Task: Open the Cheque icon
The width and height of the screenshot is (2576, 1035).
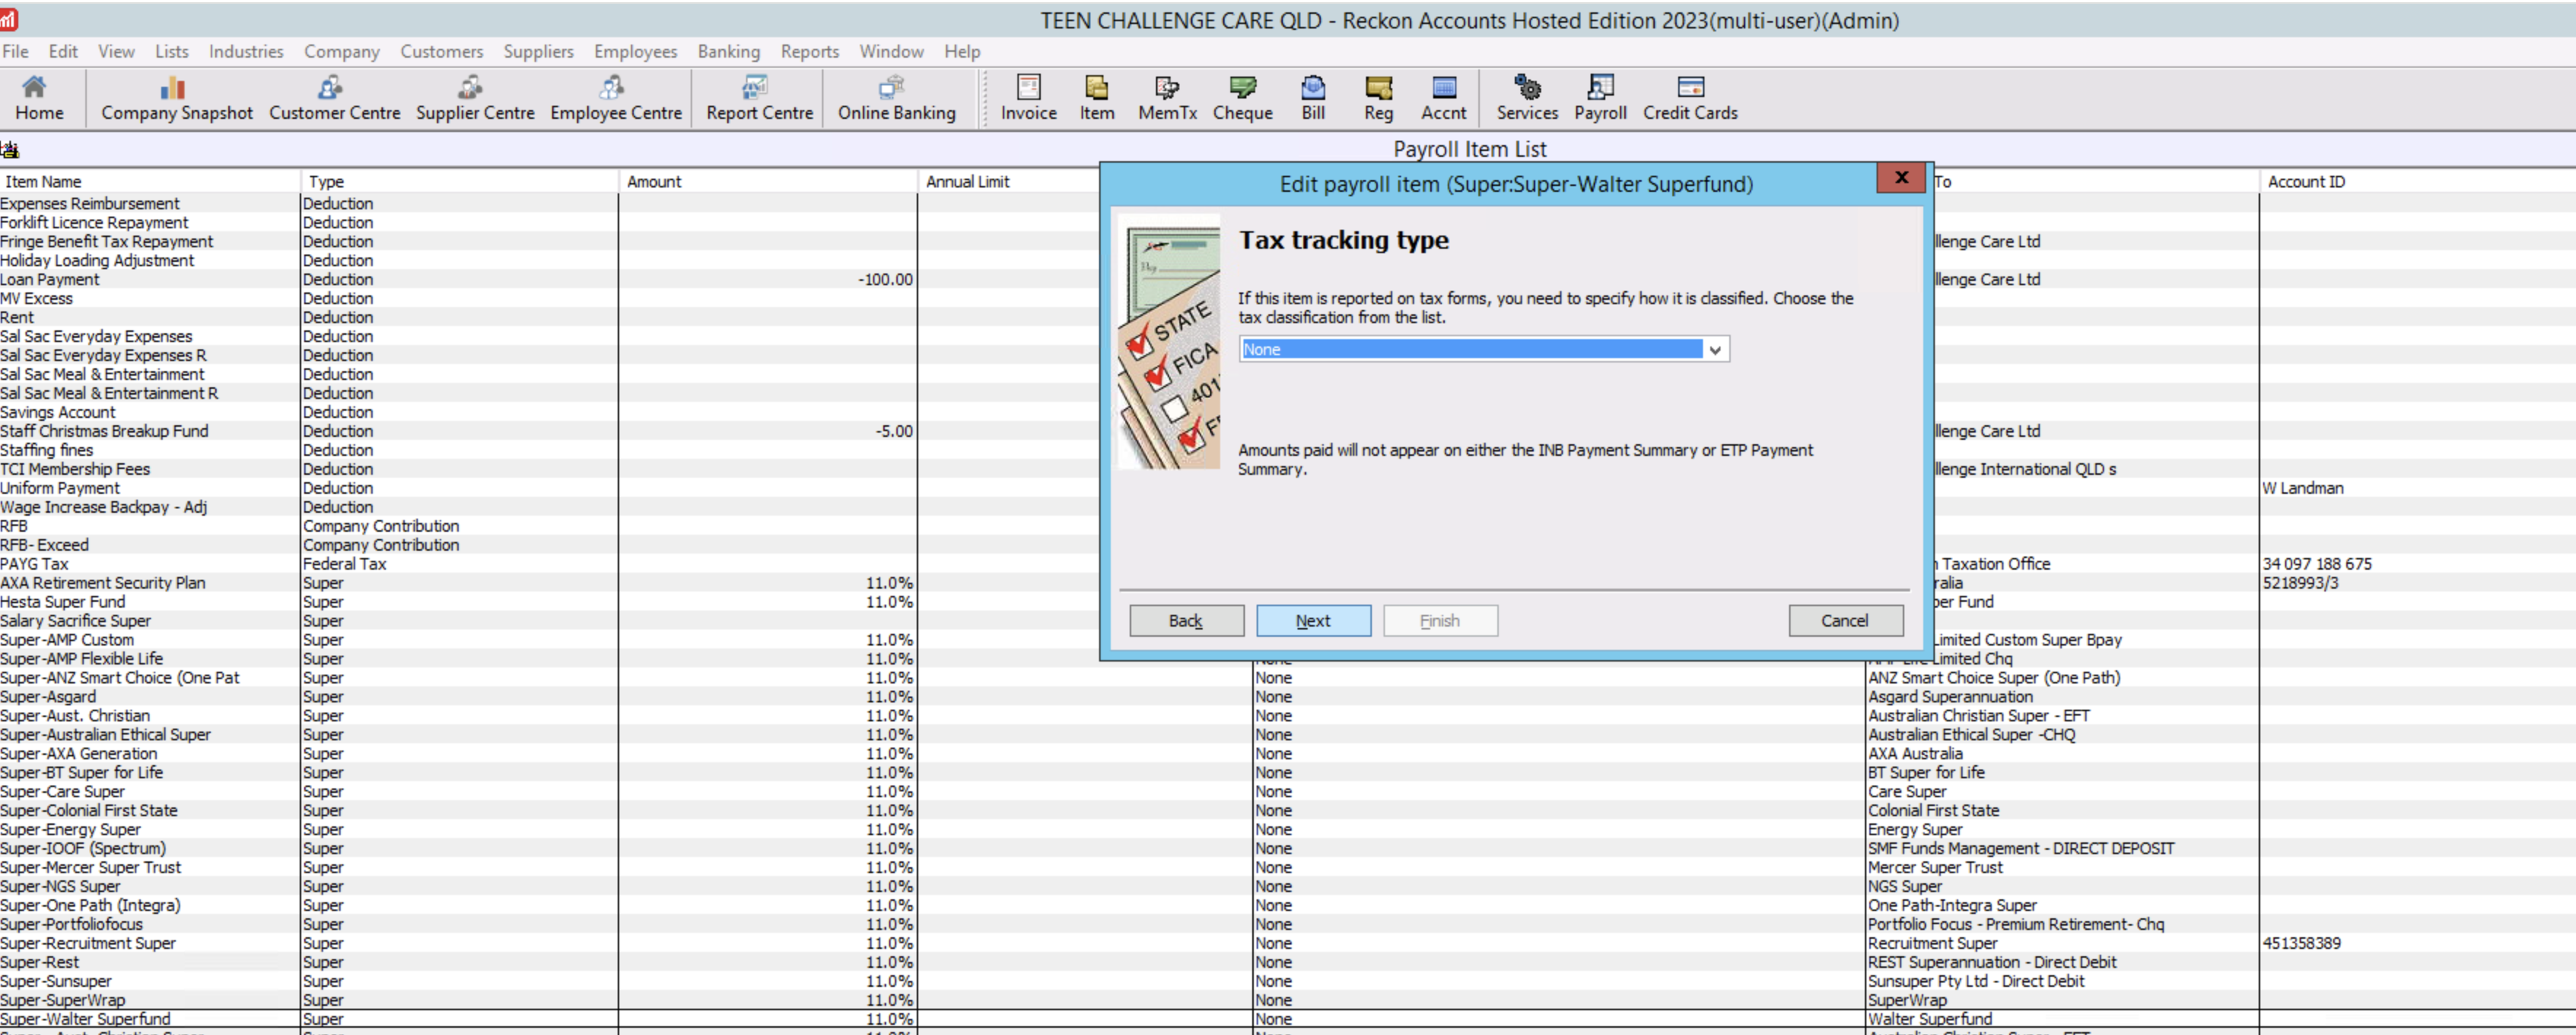Action: pyautogui.click(x=1242, y=98)
